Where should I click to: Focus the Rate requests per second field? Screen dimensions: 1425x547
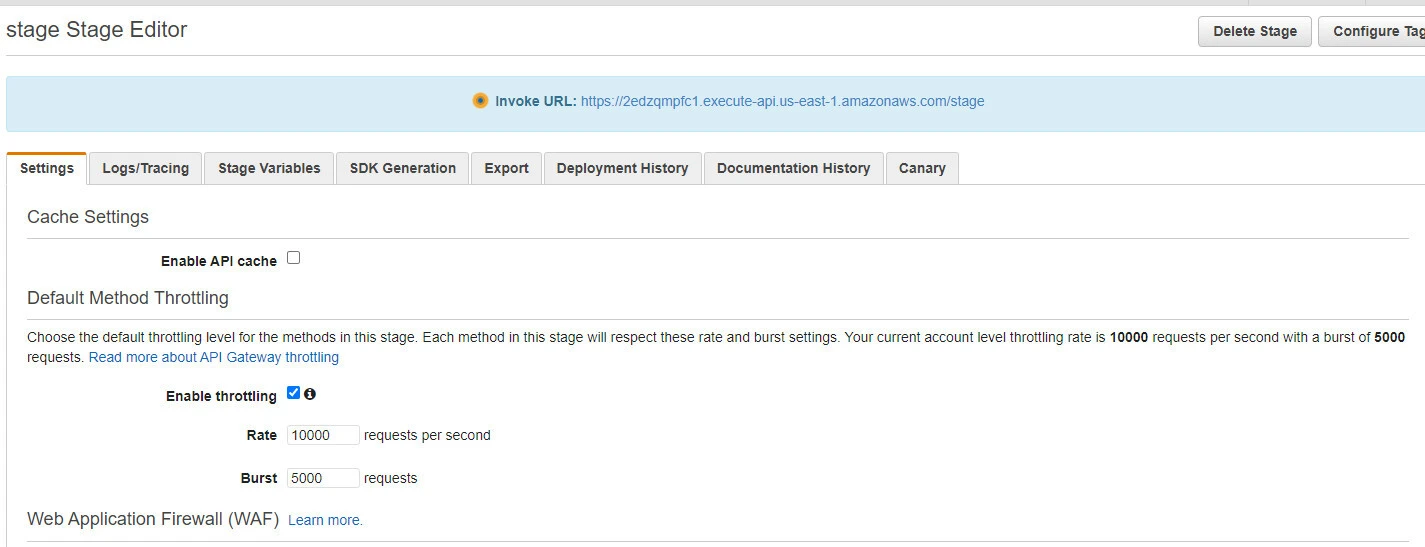coord(323,435)
